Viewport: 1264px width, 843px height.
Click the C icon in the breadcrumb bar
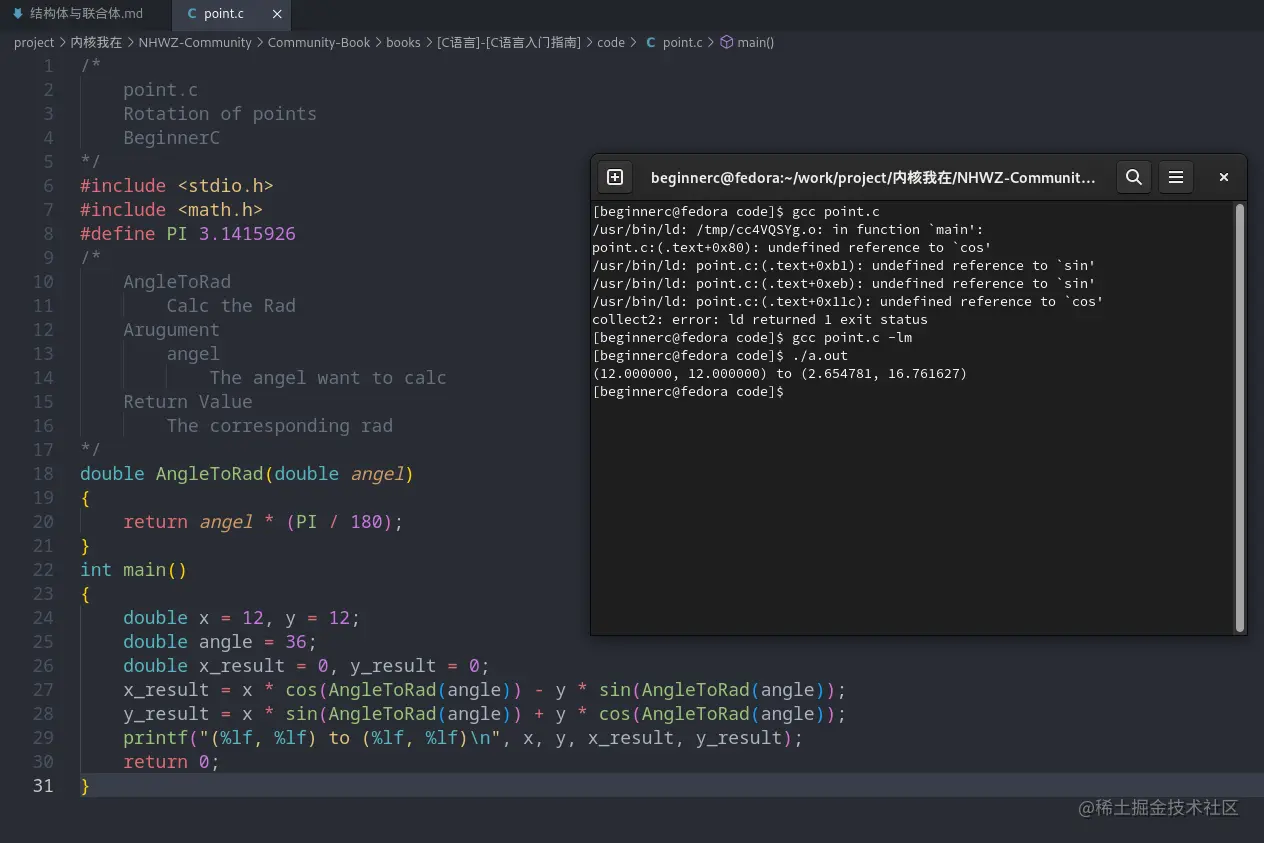click(x=651, y=42)
